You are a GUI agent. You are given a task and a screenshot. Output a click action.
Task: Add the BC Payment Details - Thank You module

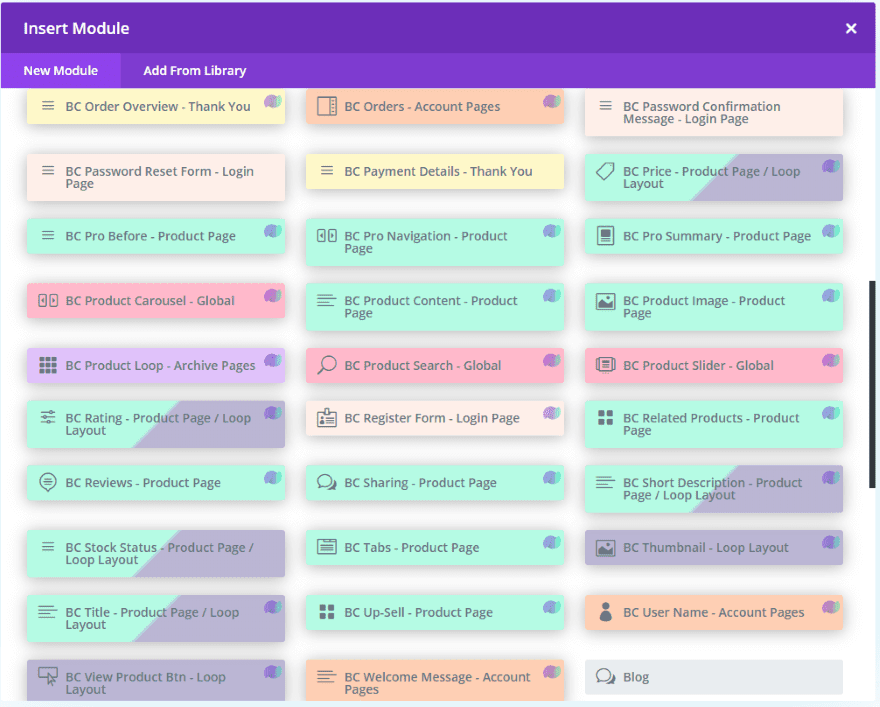[434, 172]
